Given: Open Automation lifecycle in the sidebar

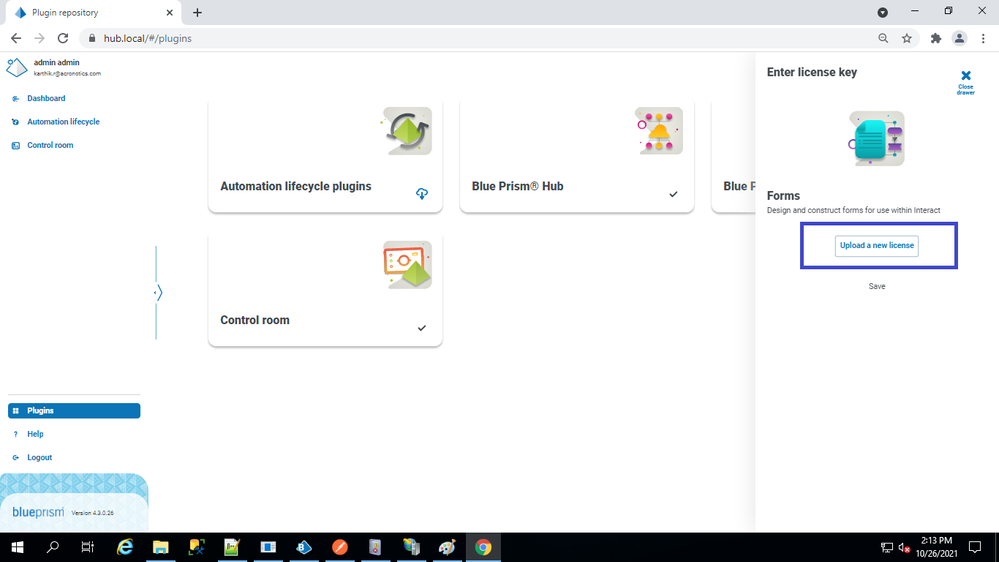Looking at the screenshot, I should click(63, 122).
